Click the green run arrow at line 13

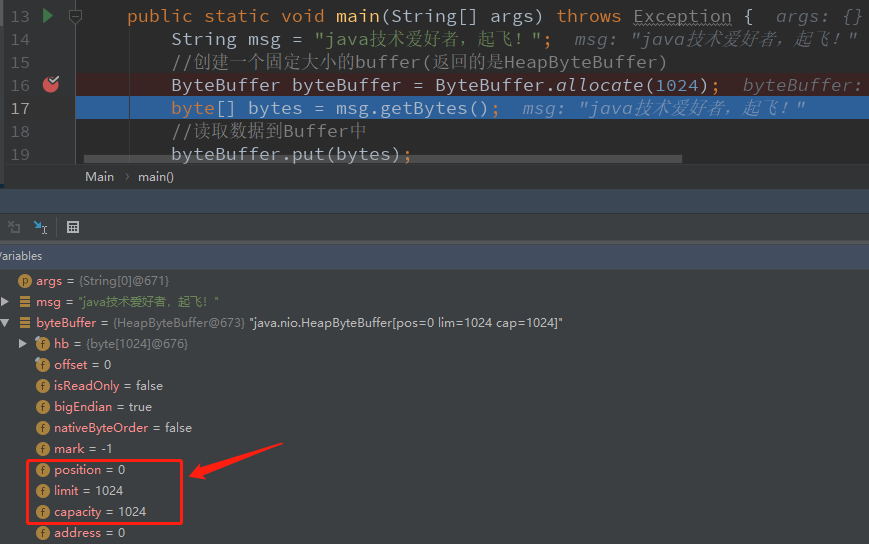(48, 16)
